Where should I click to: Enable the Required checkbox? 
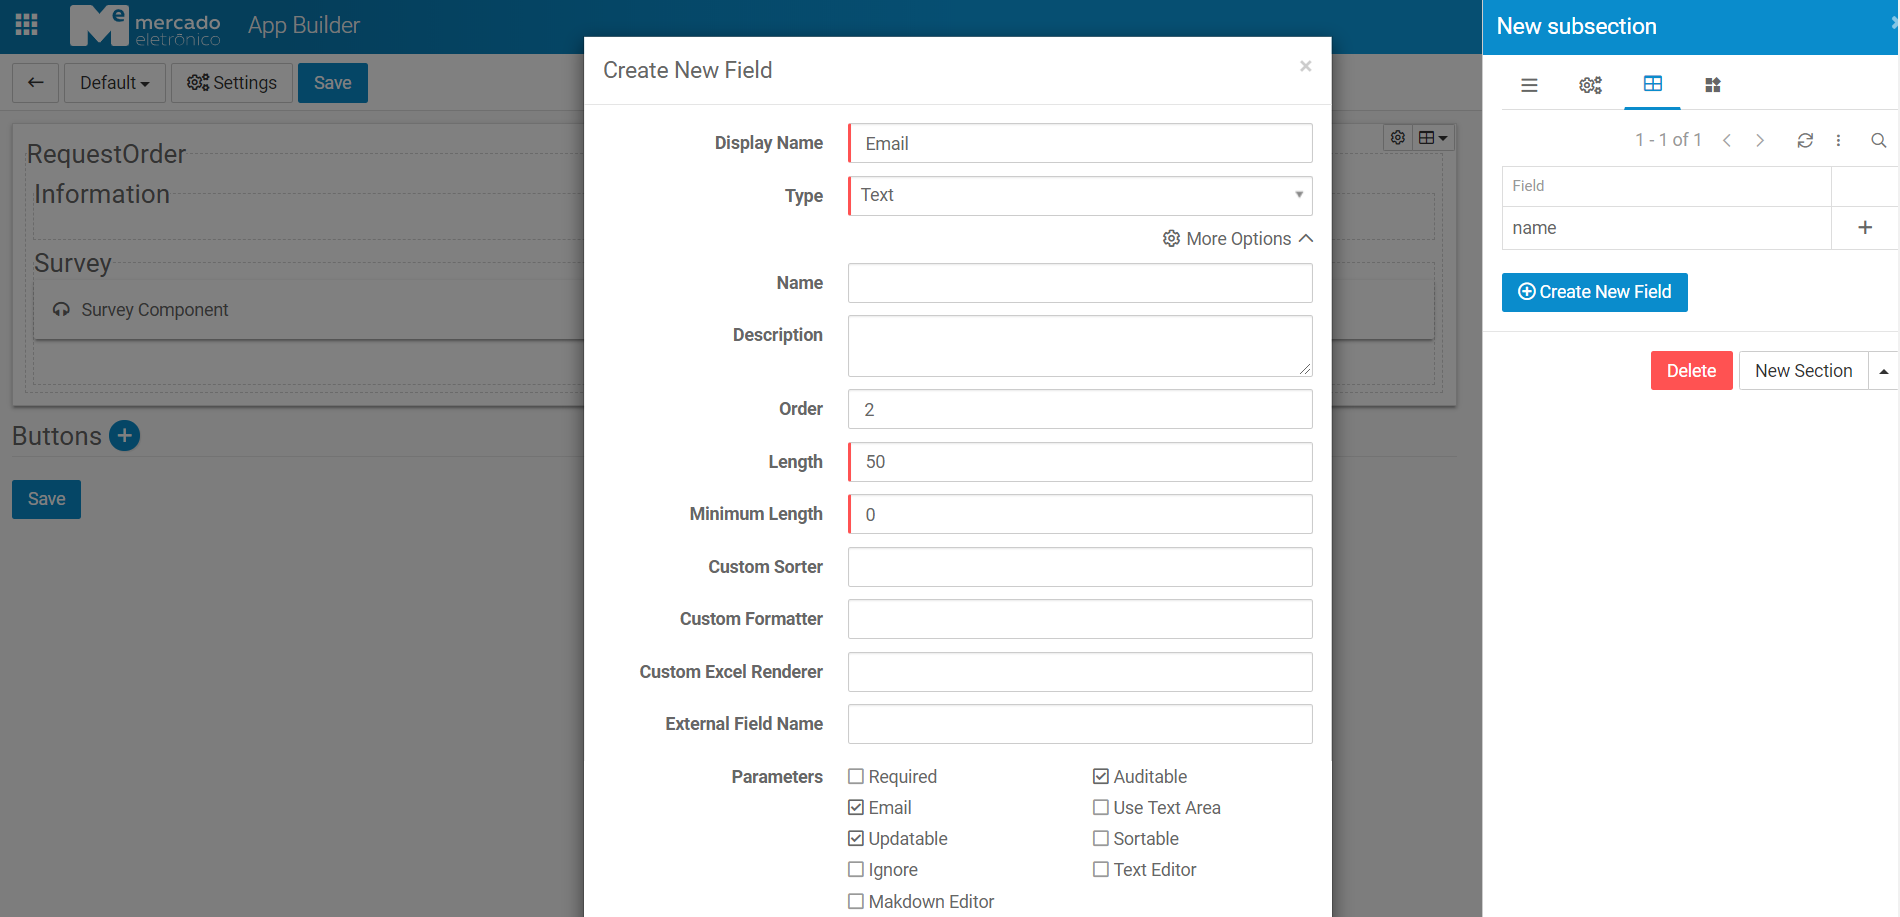(856, 777)
